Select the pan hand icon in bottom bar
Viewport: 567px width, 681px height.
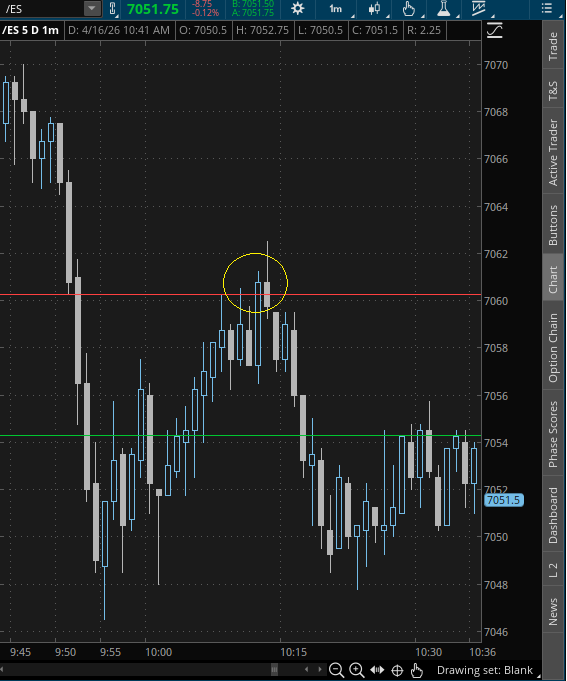416,670
